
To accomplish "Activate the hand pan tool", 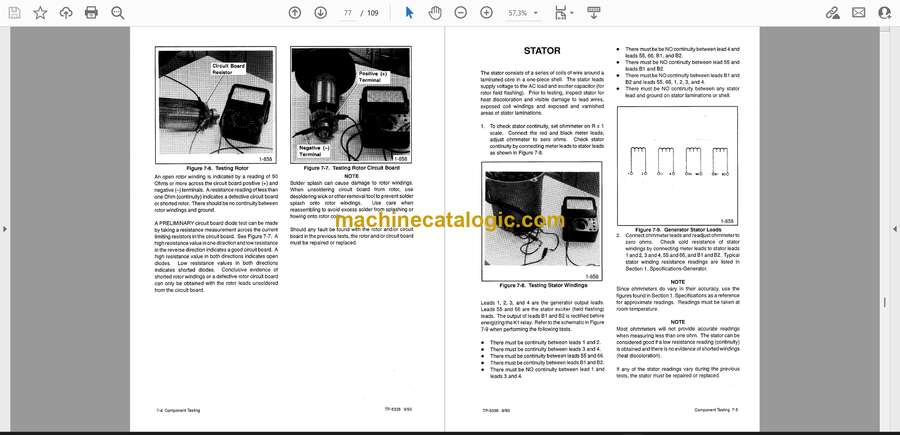I will pyautogui.click(x=435, y=13).
